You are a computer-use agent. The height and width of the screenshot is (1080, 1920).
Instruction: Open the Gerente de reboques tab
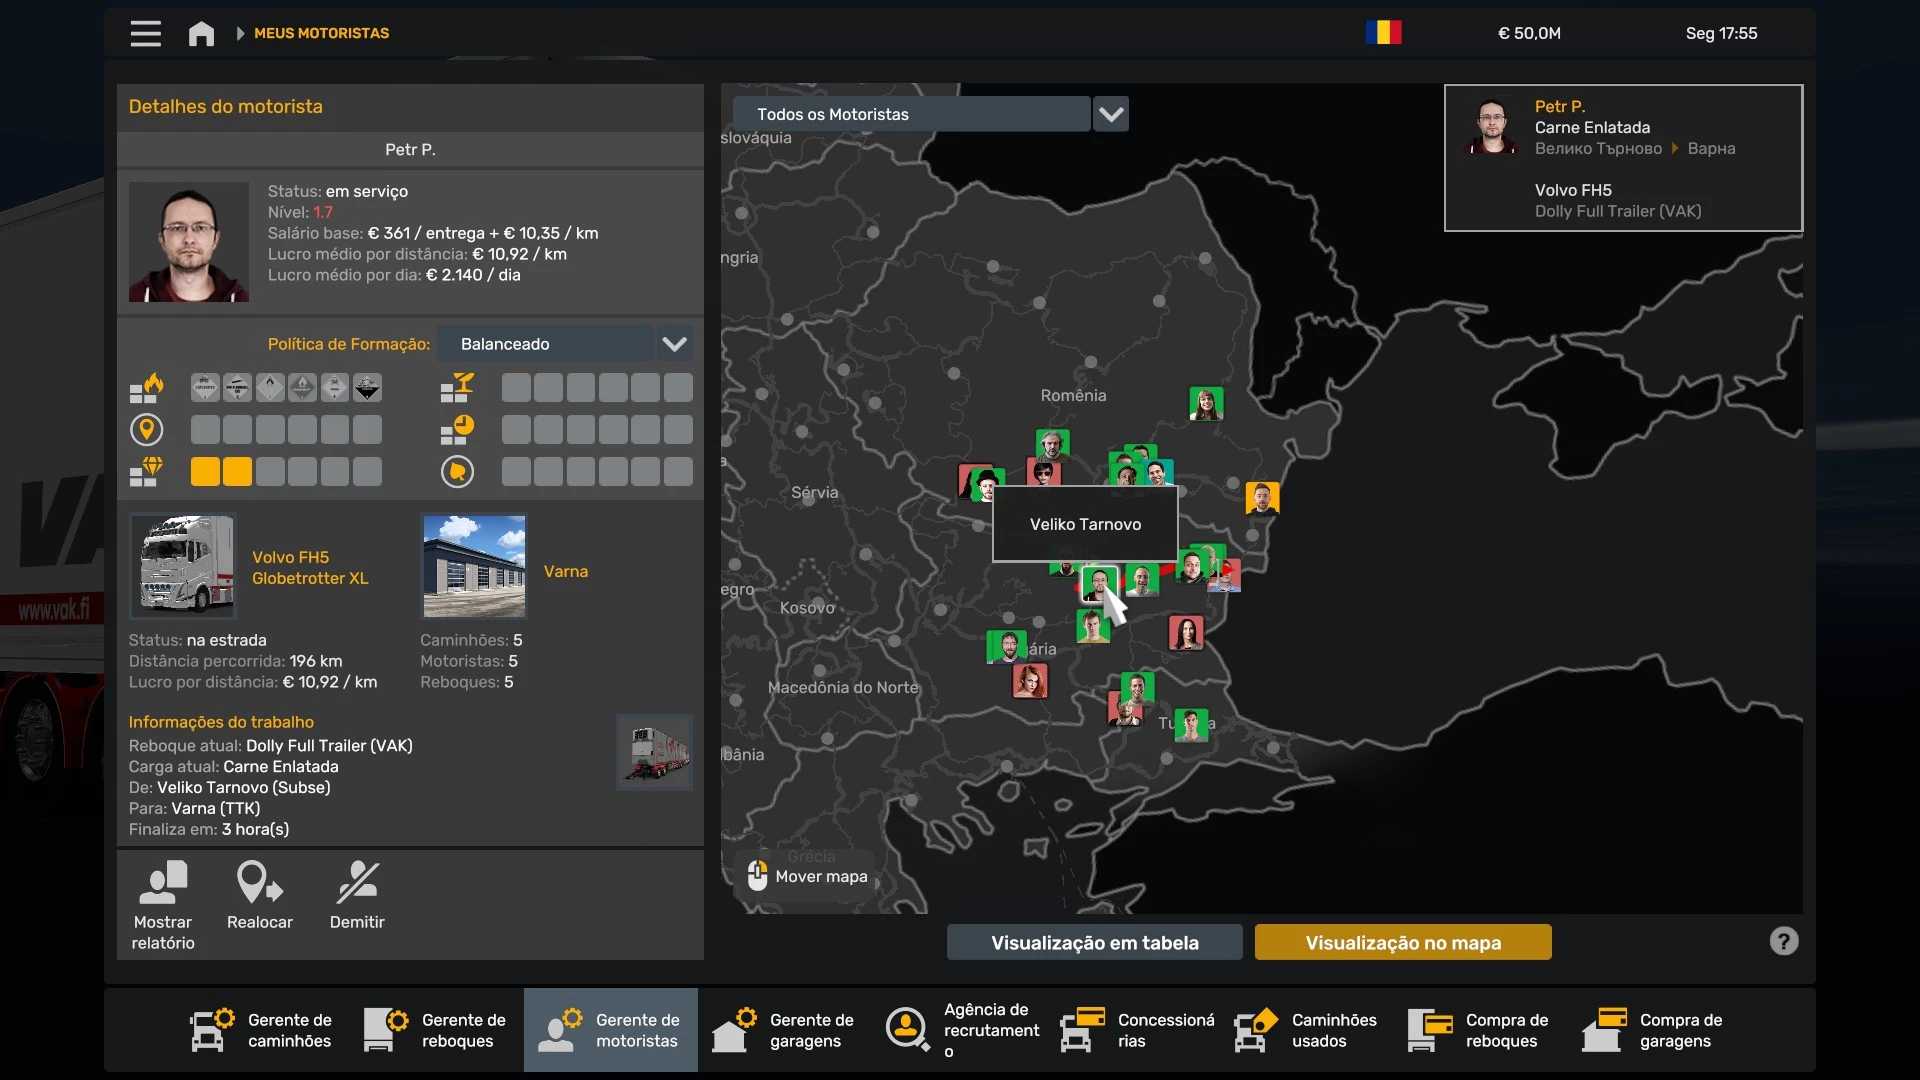coord(436,1030)
